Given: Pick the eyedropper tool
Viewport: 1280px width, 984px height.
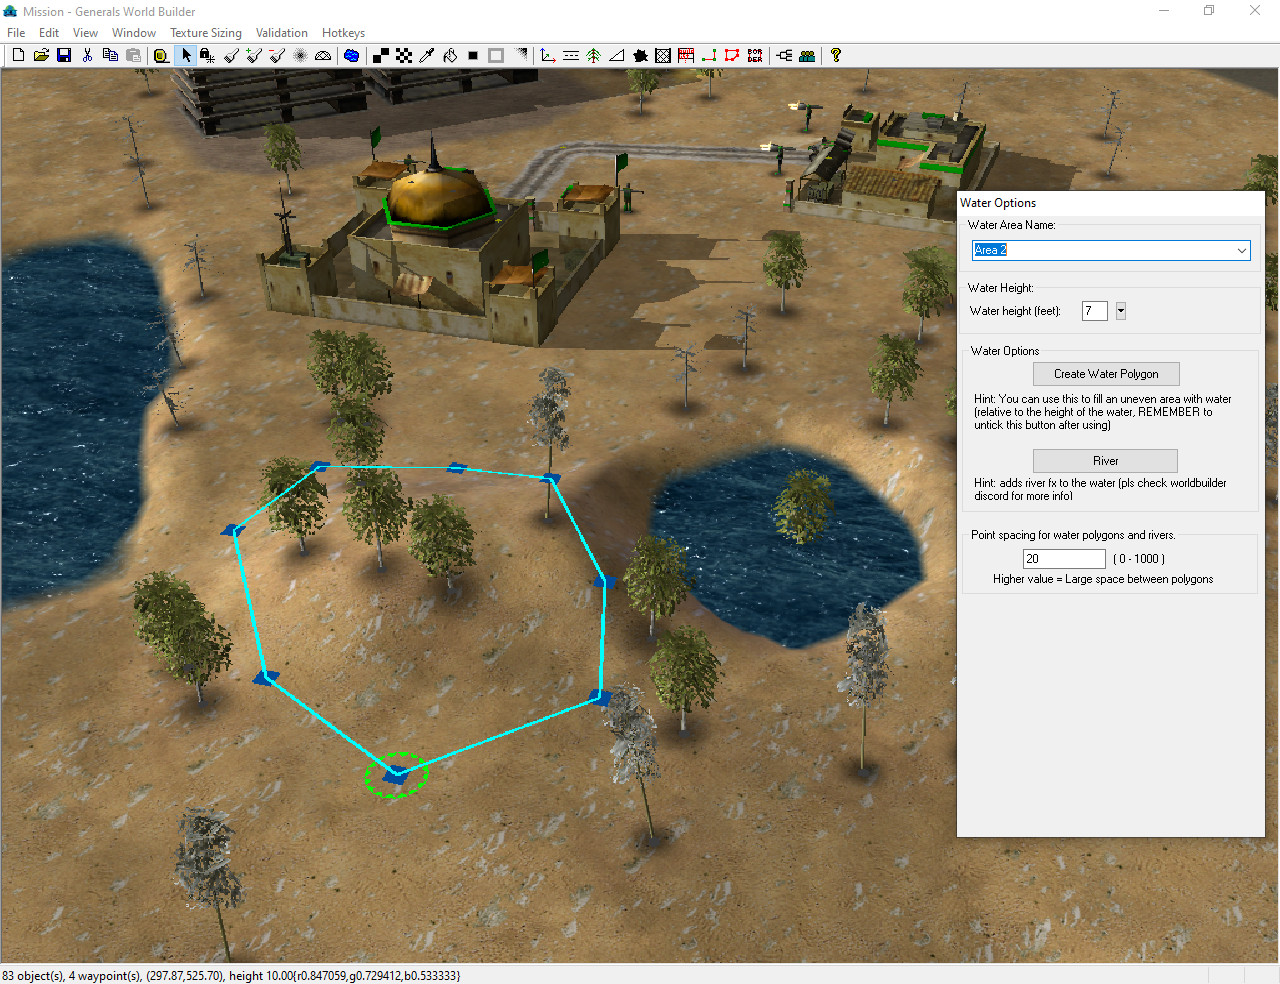Looking at the screenshot, I should (x=427, y=55).
